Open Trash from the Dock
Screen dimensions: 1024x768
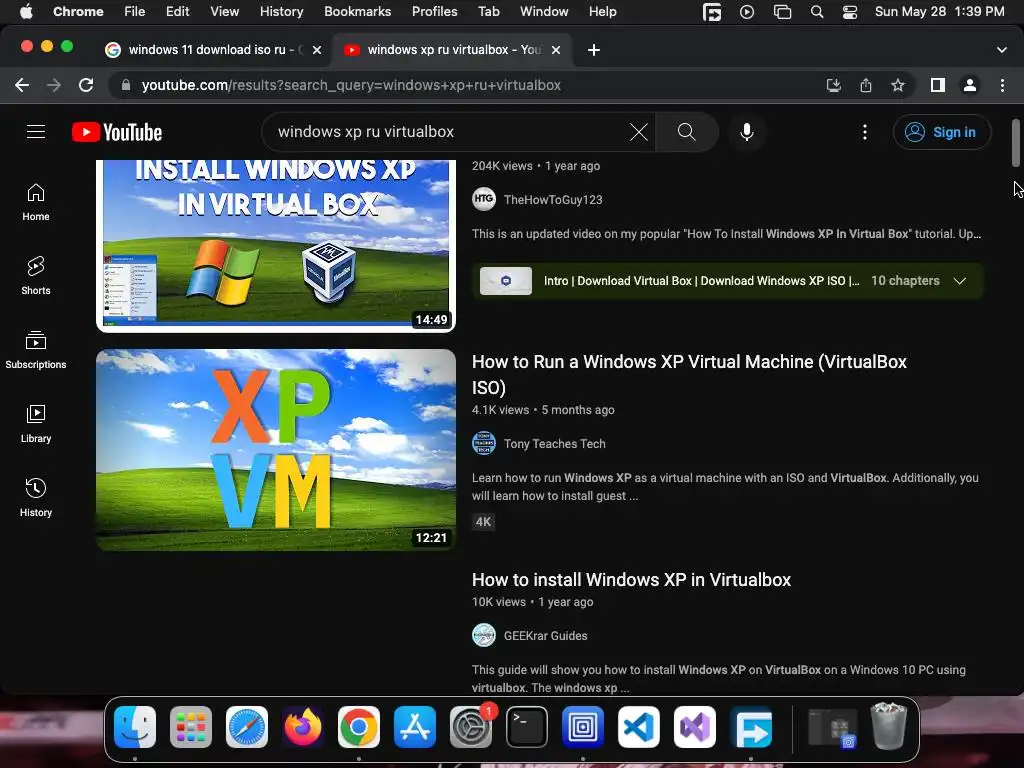(889, 727)
